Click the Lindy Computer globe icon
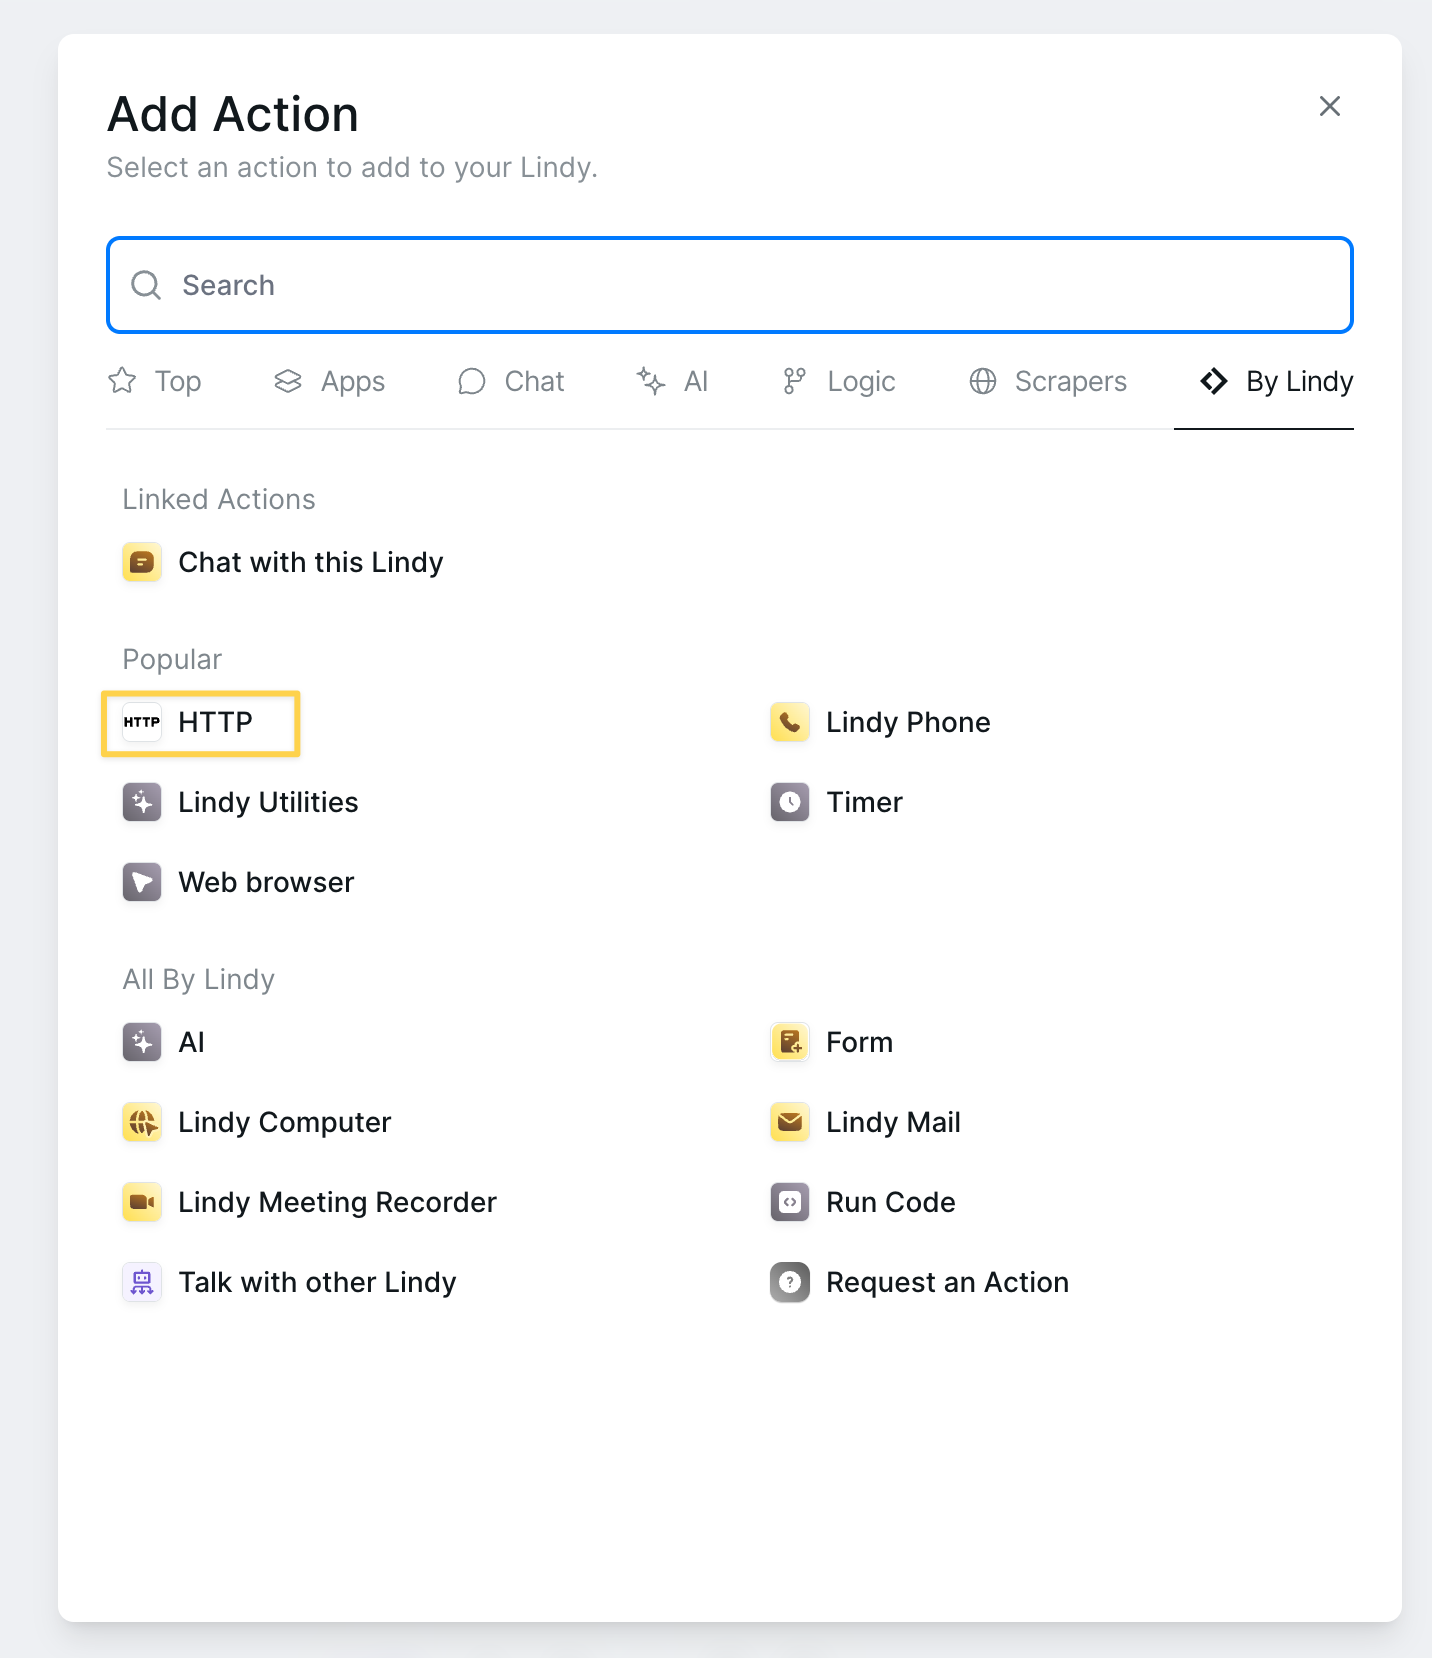The image size is (1432, 1658). pyautogui.click(x=142, y=1122)
